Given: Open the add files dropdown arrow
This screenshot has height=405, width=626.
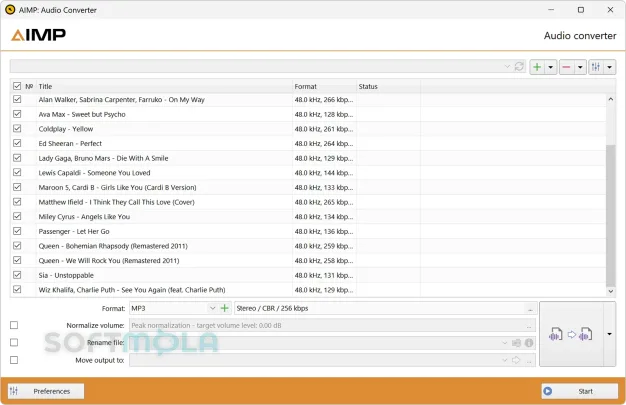Looking at the screenshot, I should tap(551, 67).
